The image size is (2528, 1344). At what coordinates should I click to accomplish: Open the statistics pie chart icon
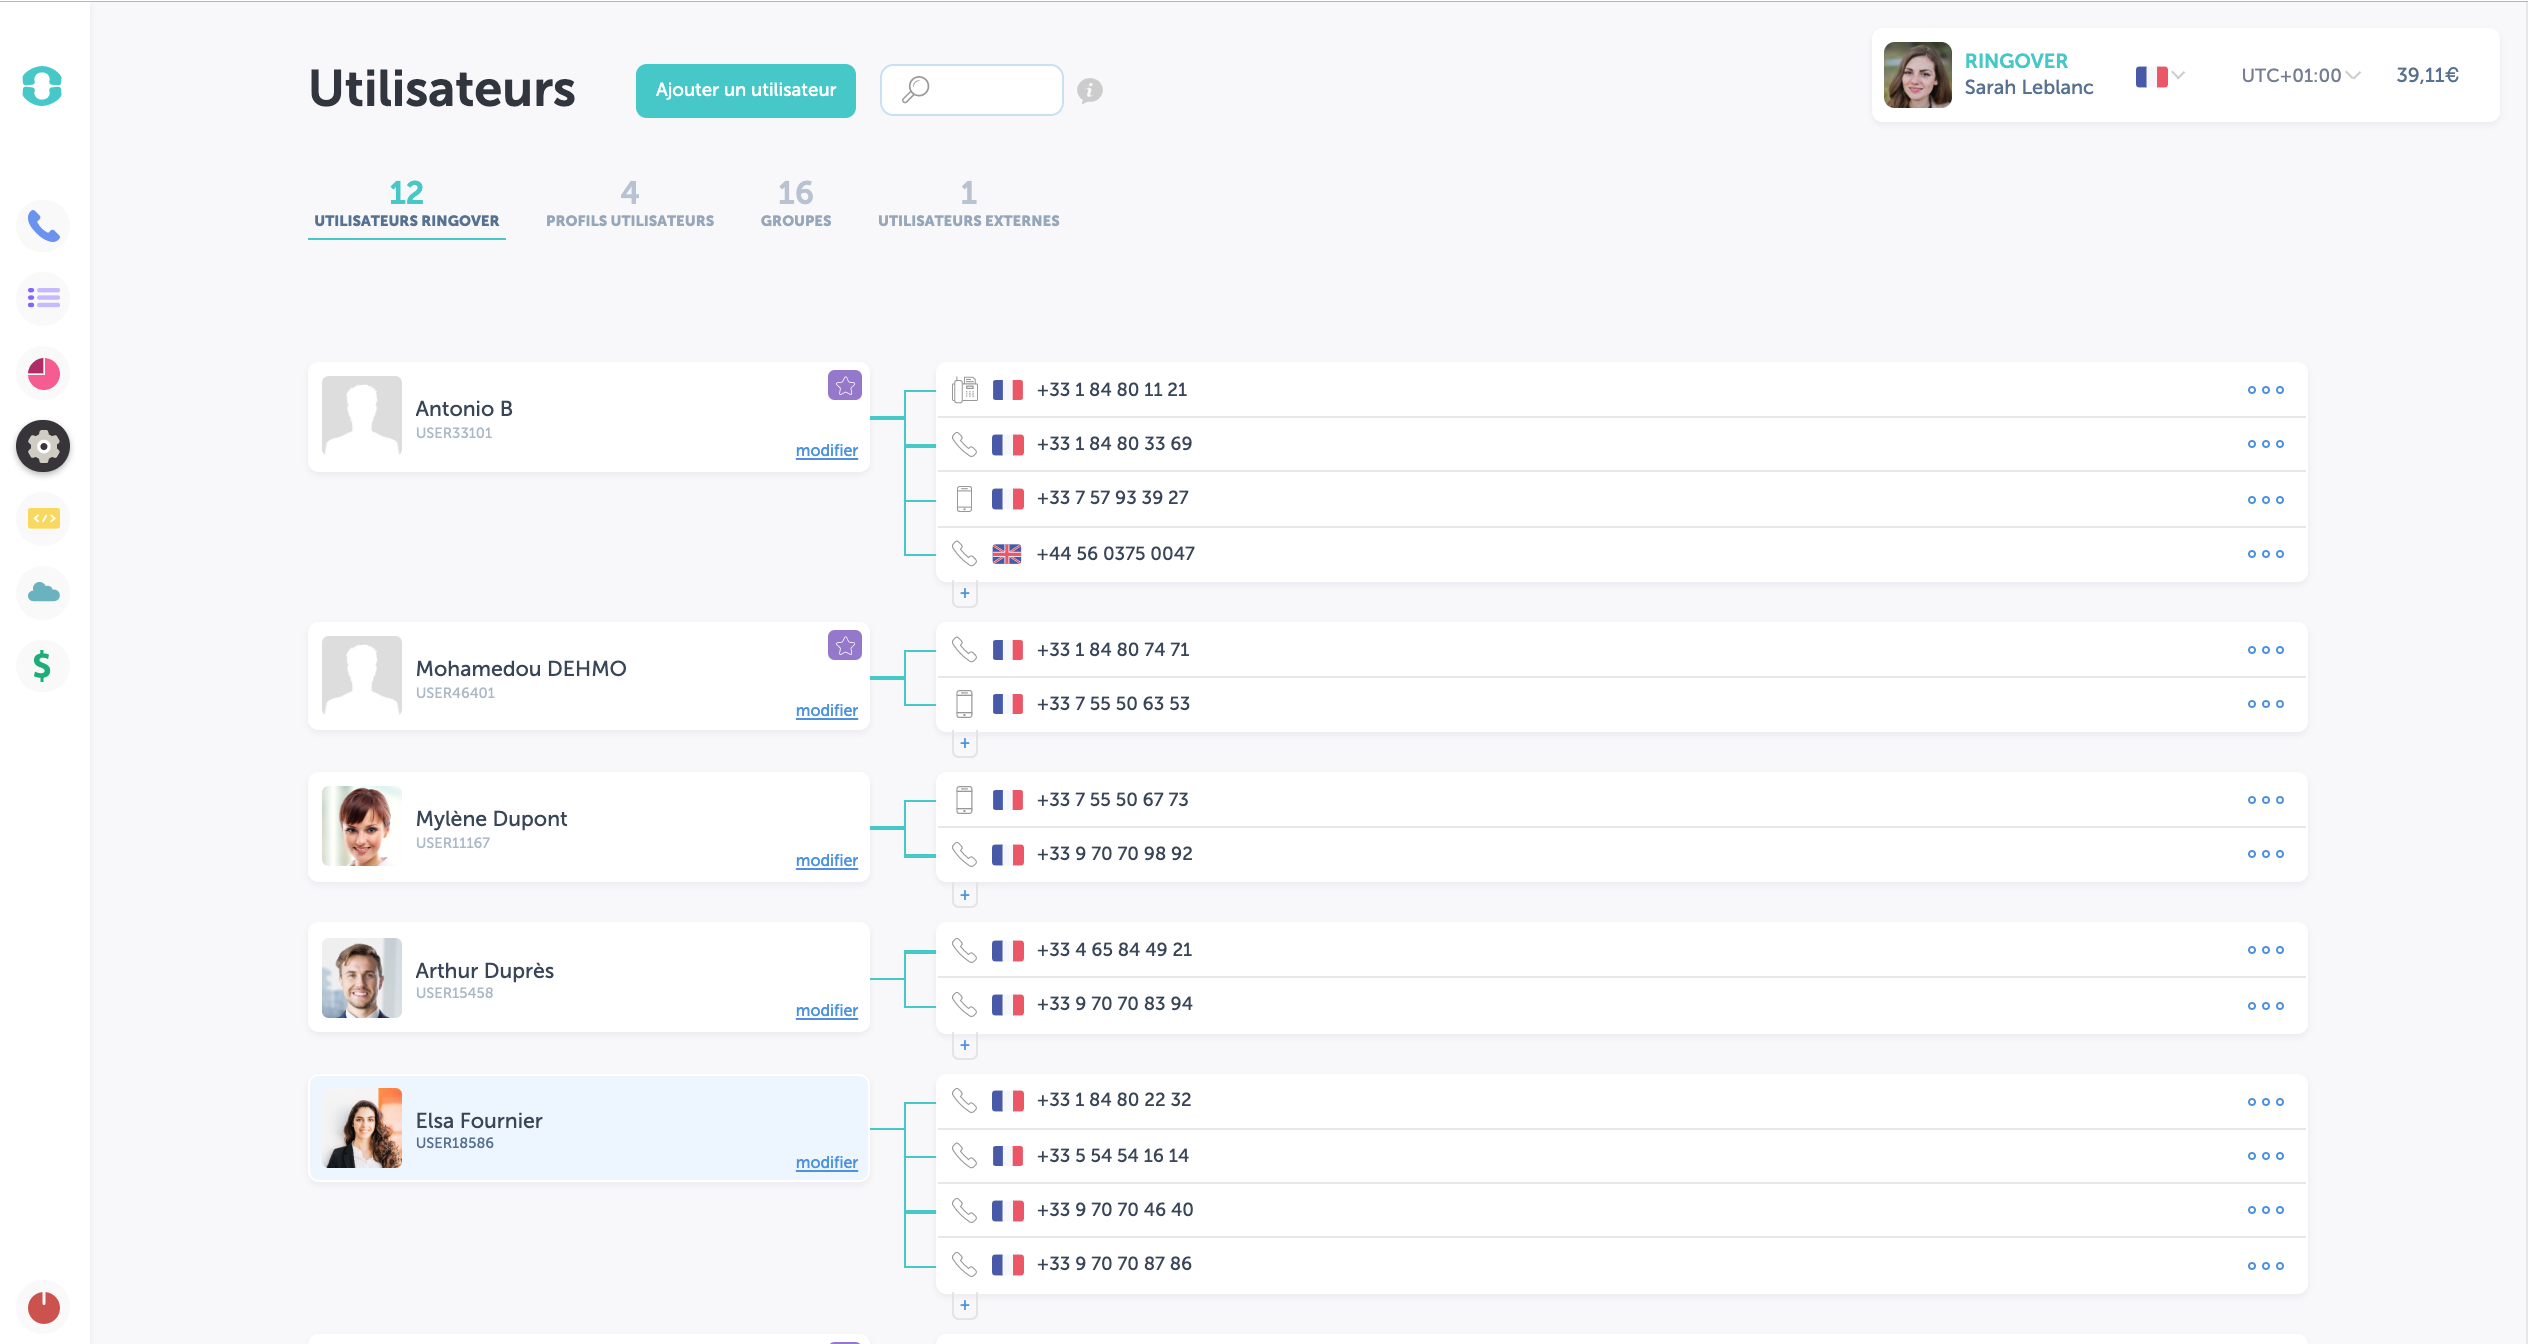(43, 373)
